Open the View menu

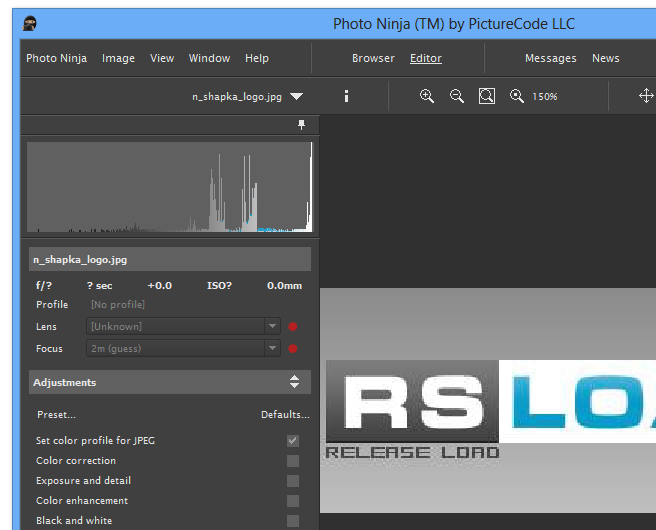click(162, 58)
